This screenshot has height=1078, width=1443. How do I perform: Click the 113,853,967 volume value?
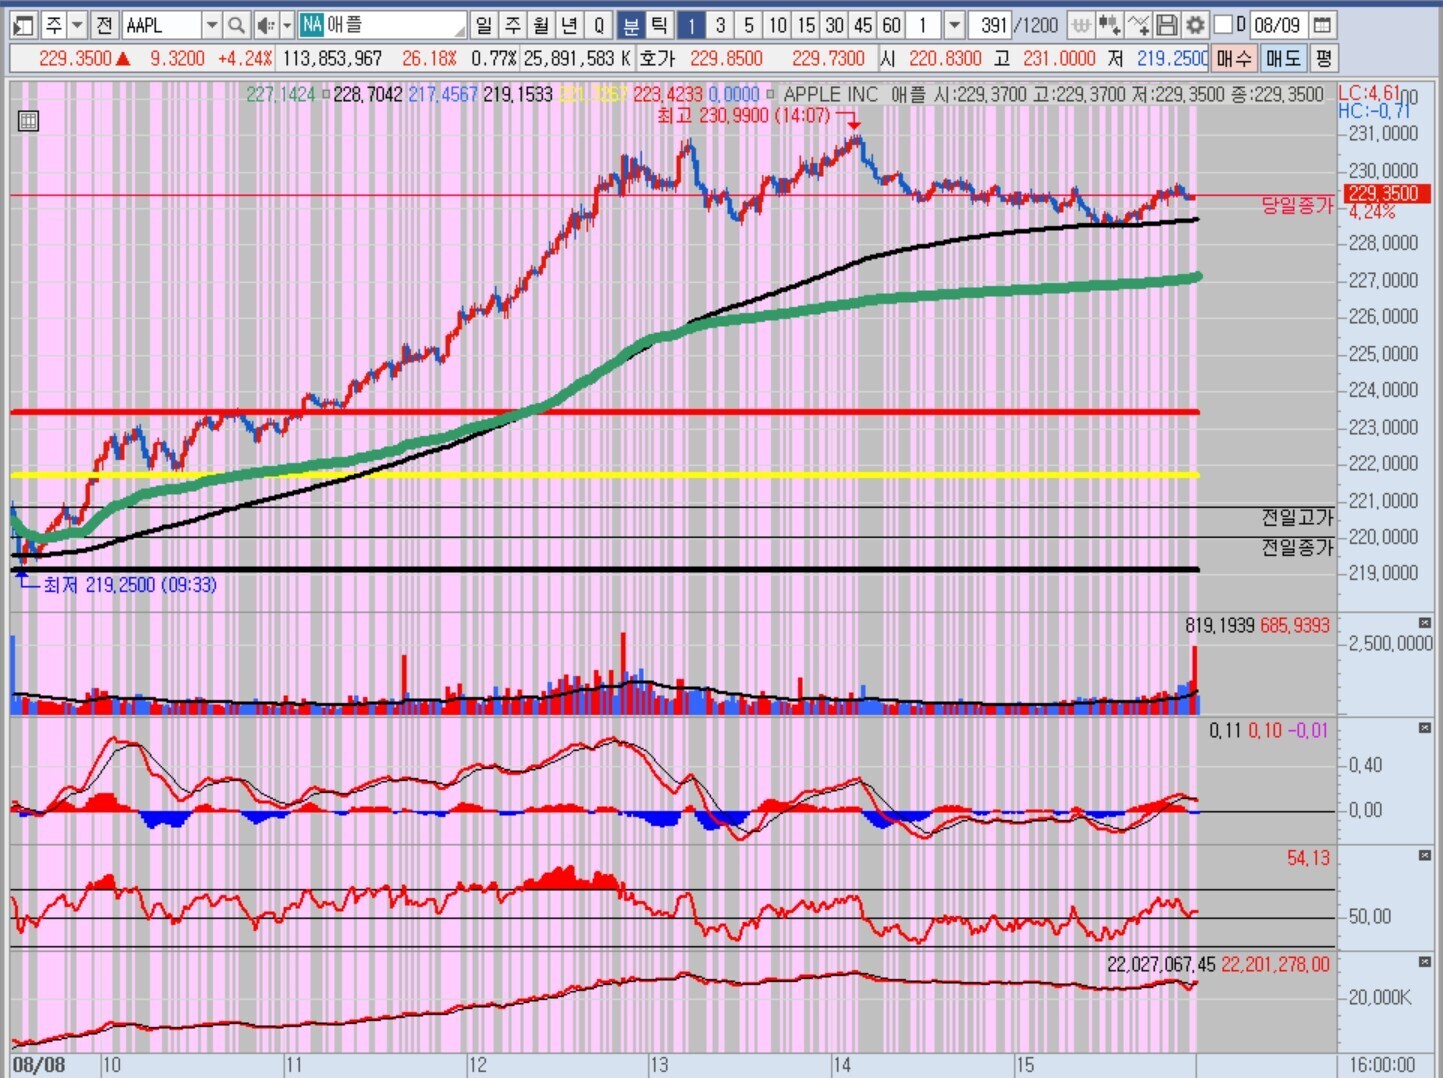[333, 59]
